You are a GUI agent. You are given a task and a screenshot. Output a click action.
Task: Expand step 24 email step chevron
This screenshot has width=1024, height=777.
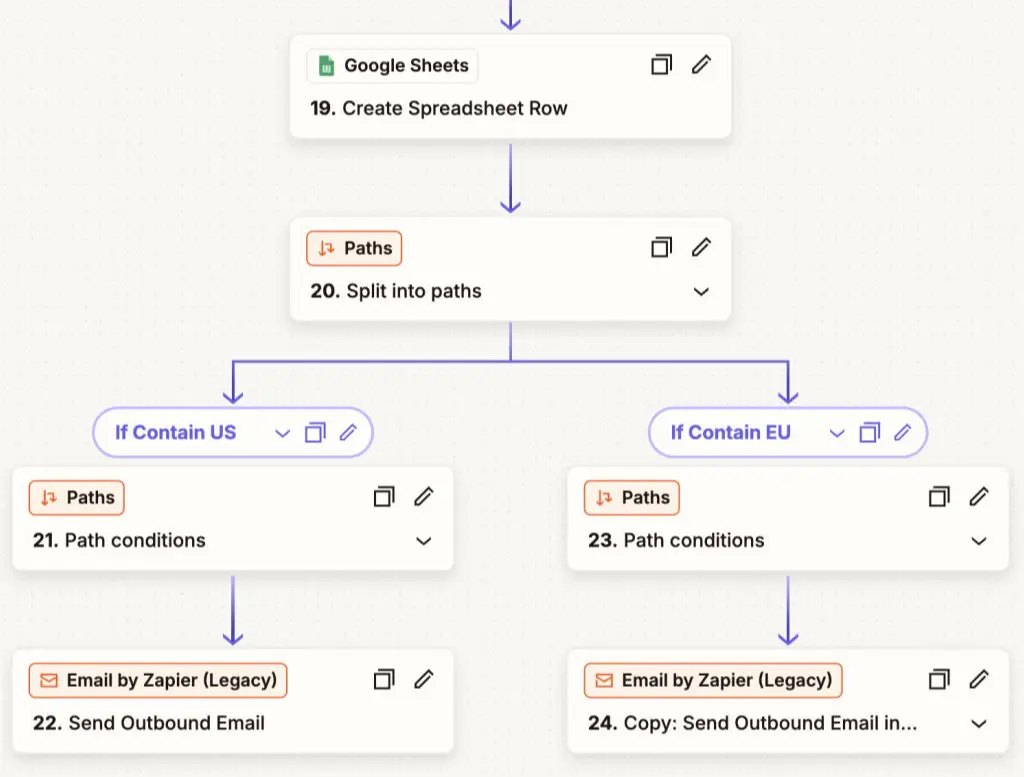[x=979, y=723]
